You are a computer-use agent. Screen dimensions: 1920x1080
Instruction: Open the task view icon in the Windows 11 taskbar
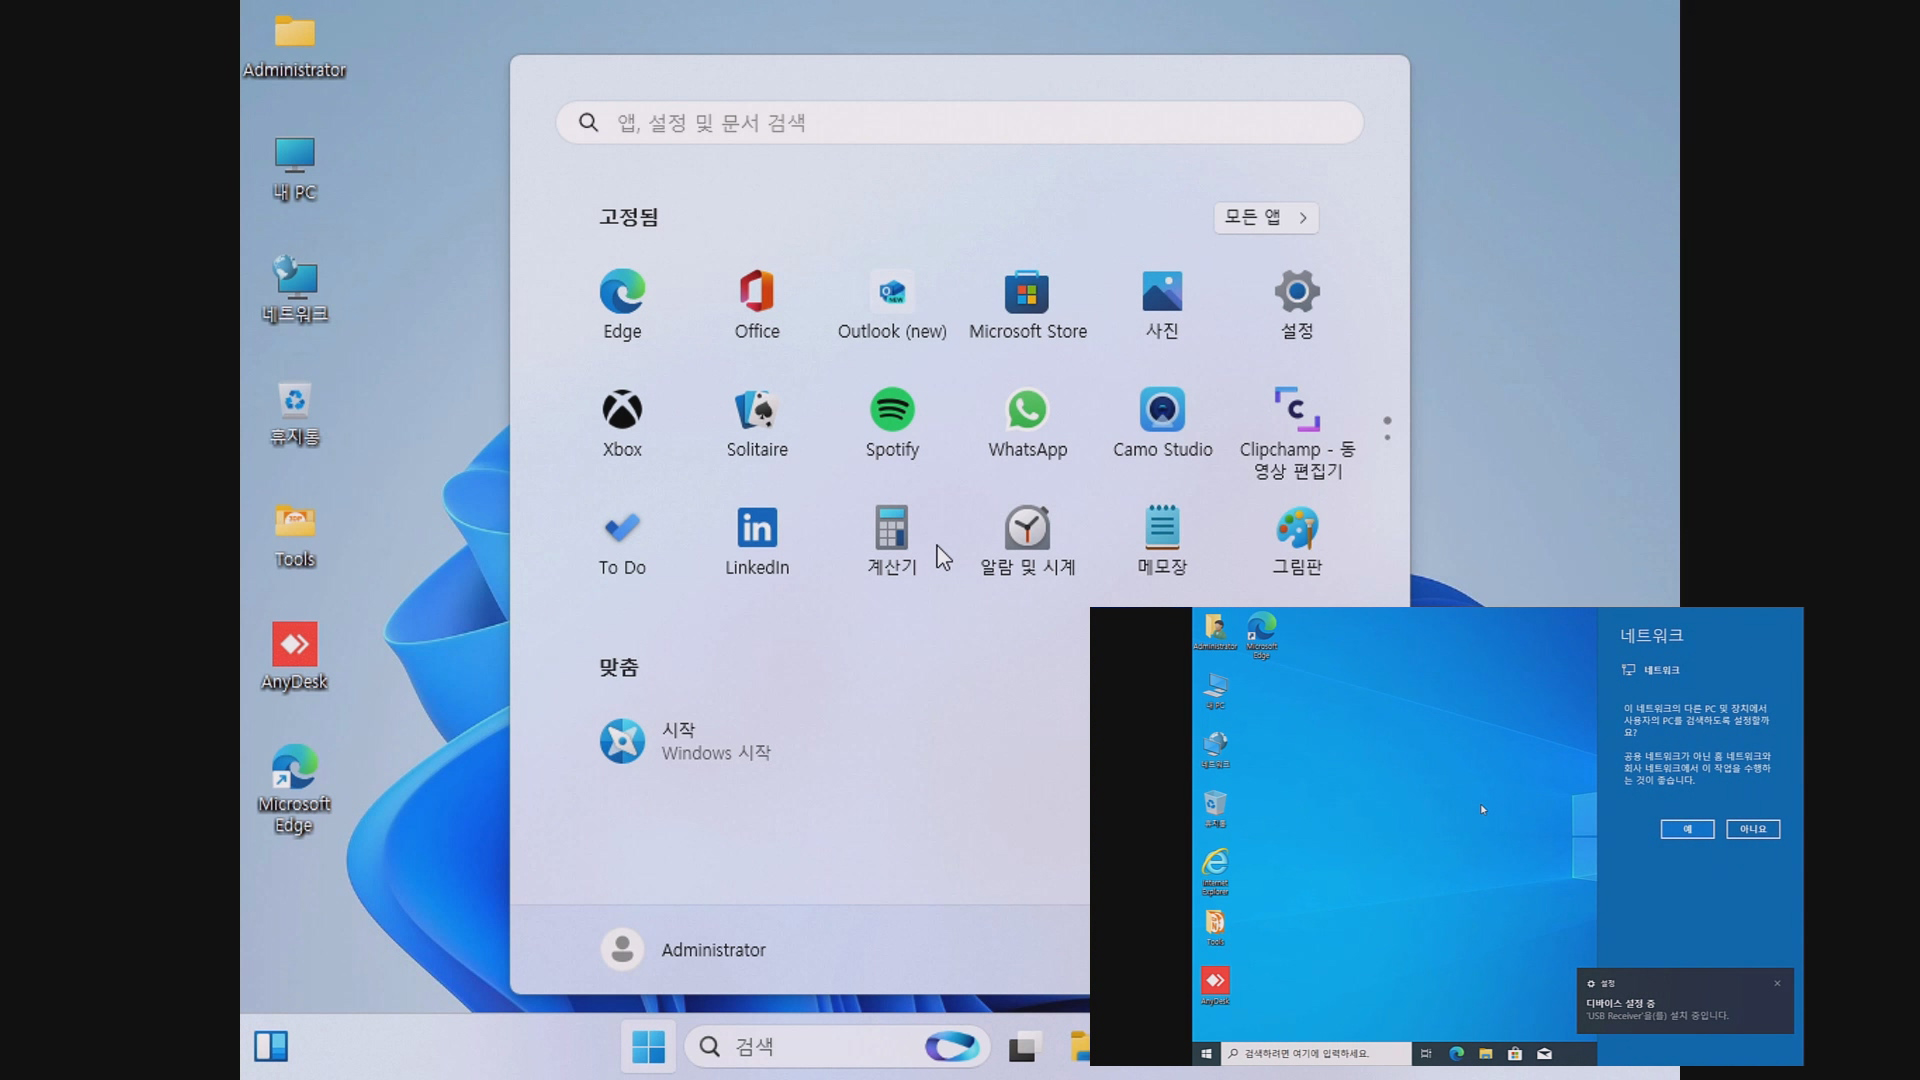[x=1024, y=1046]
